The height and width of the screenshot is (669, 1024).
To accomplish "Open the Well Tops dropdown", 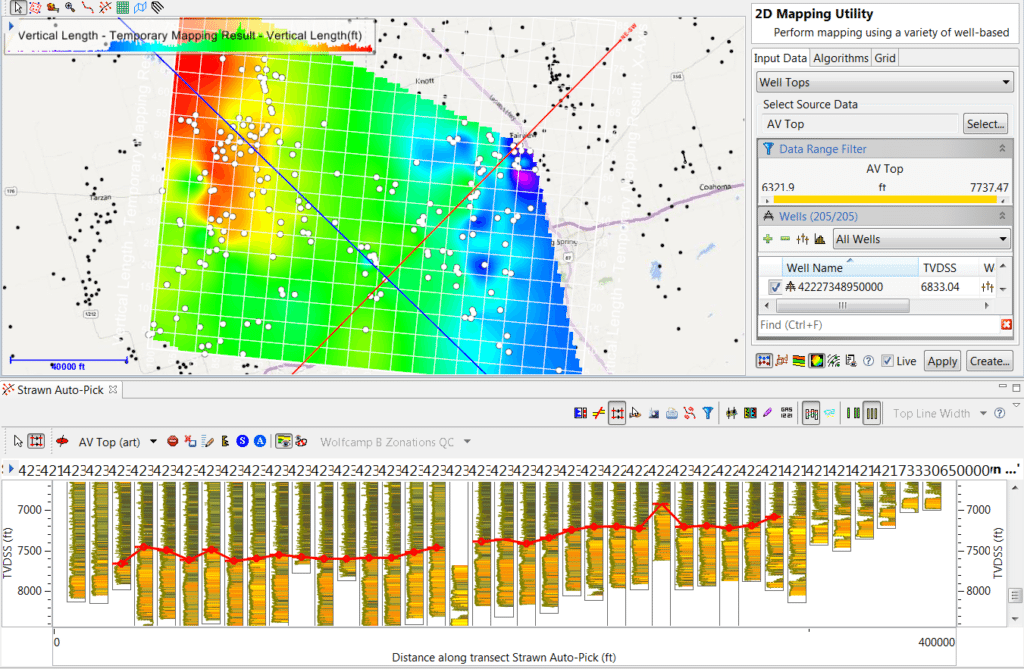I will pos(884,82).
